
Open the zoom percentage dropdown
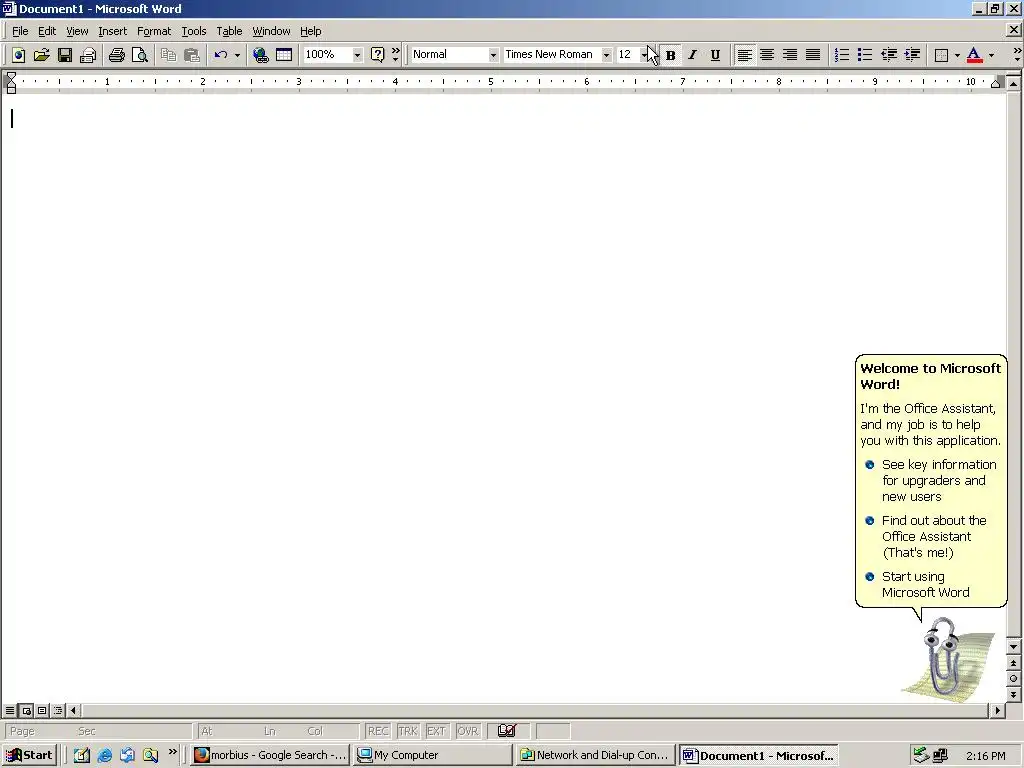[357, 55]
